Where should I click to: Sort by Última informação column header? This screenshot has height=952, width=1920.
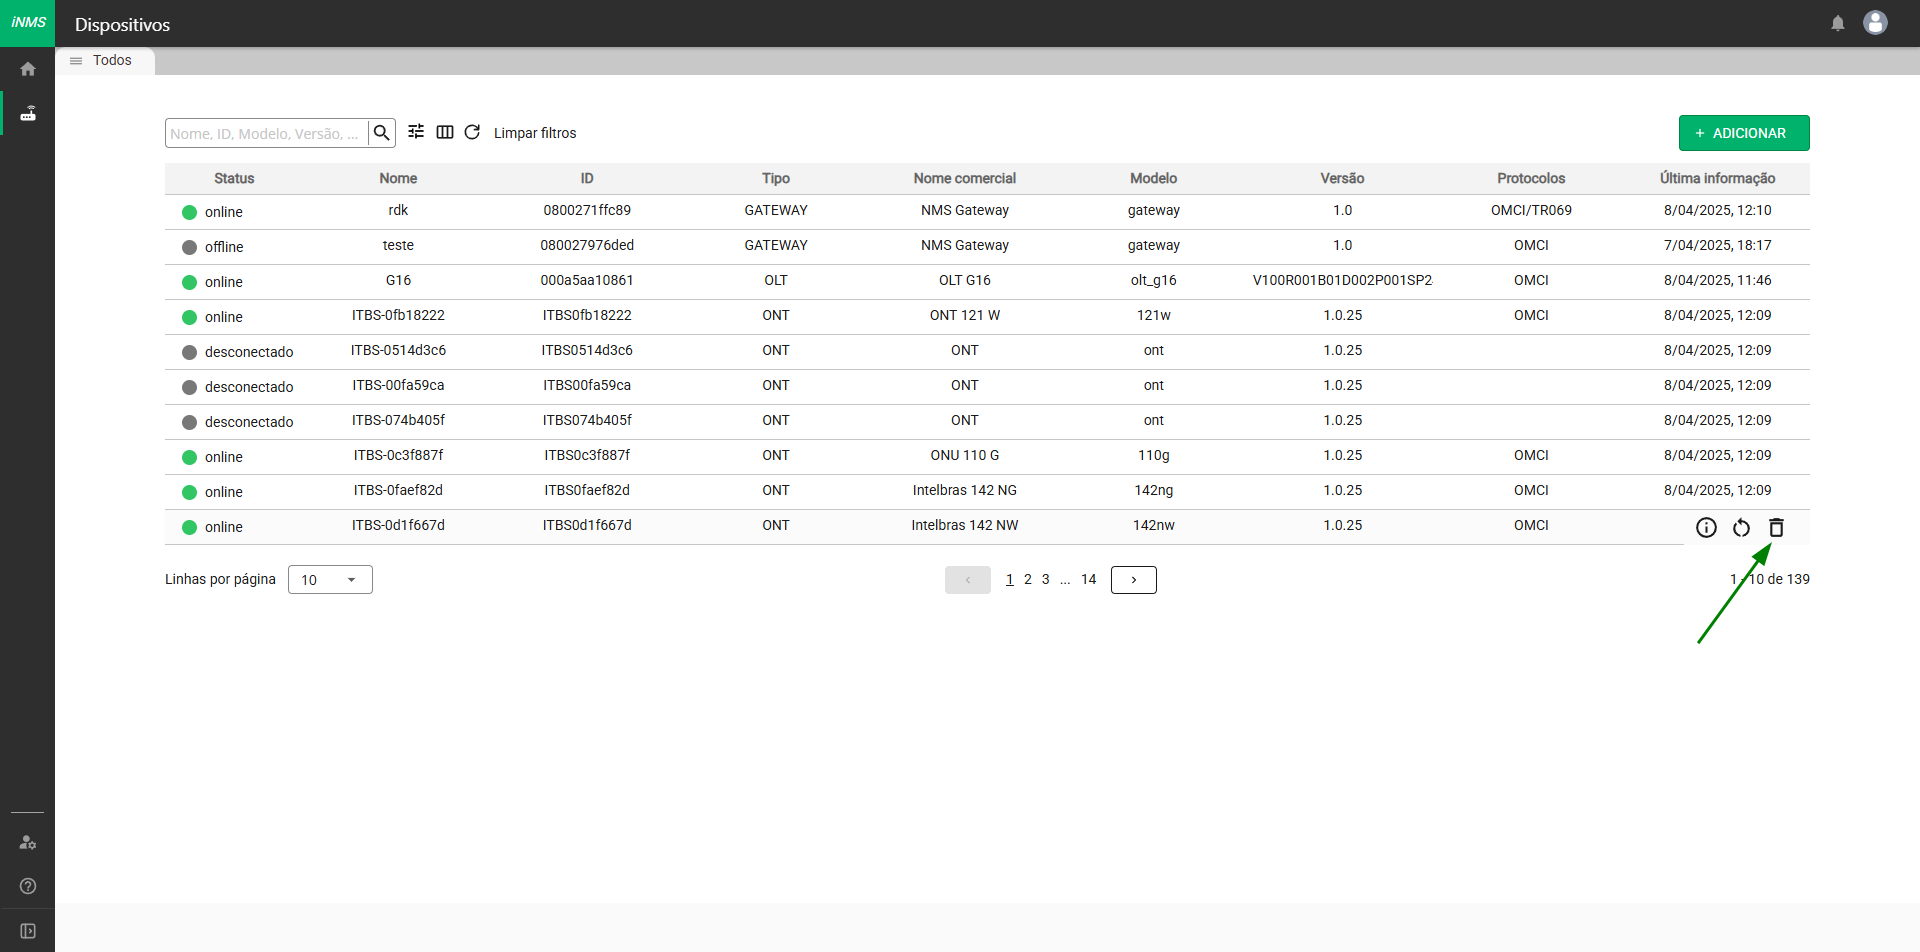[1718, 178]
